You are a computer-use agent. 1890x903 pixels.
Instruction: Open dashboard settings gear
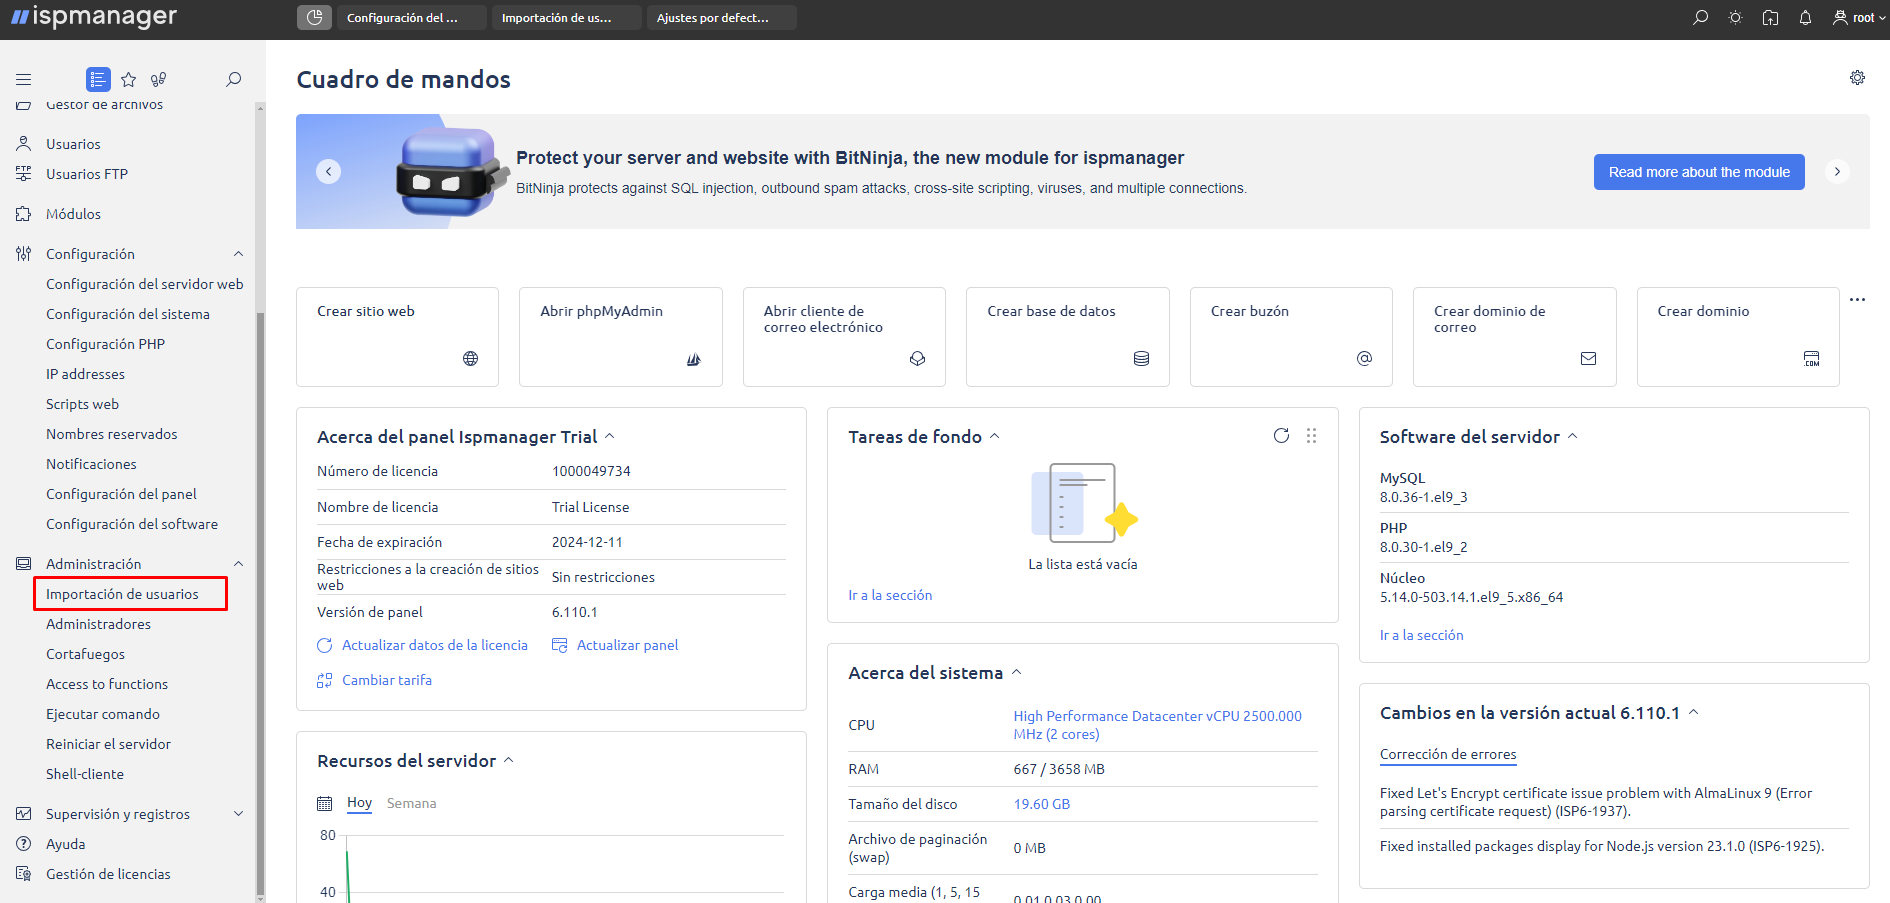coord(1857,78)
